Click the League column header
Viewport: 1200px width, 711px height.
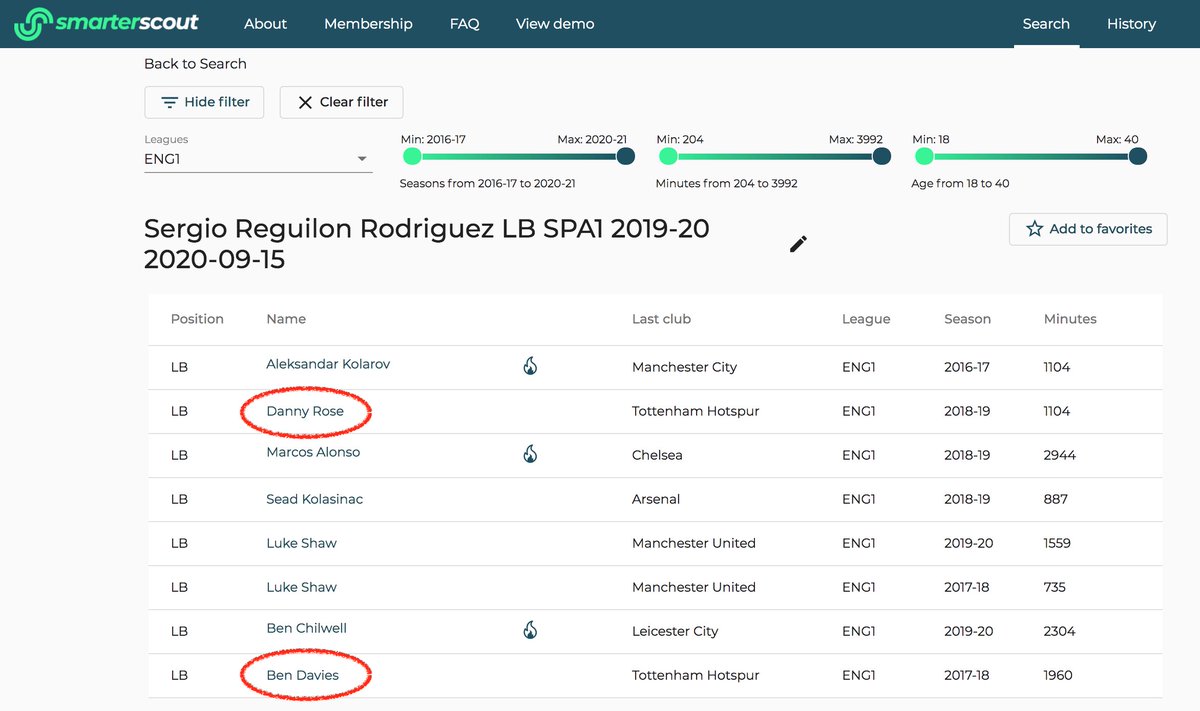tap(866, 319)
